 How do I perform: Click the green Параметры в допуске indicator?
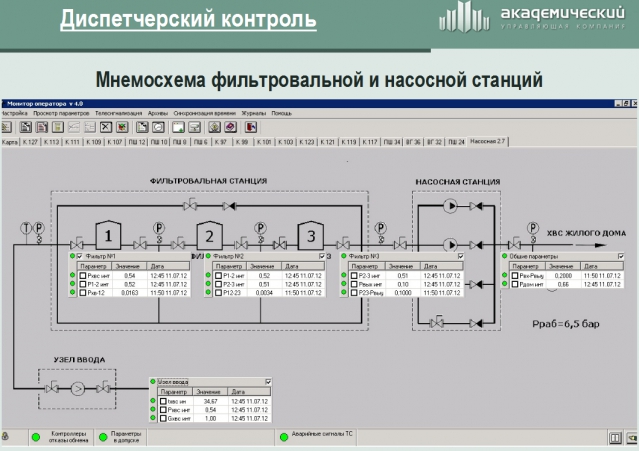click(x=103, y=437)
